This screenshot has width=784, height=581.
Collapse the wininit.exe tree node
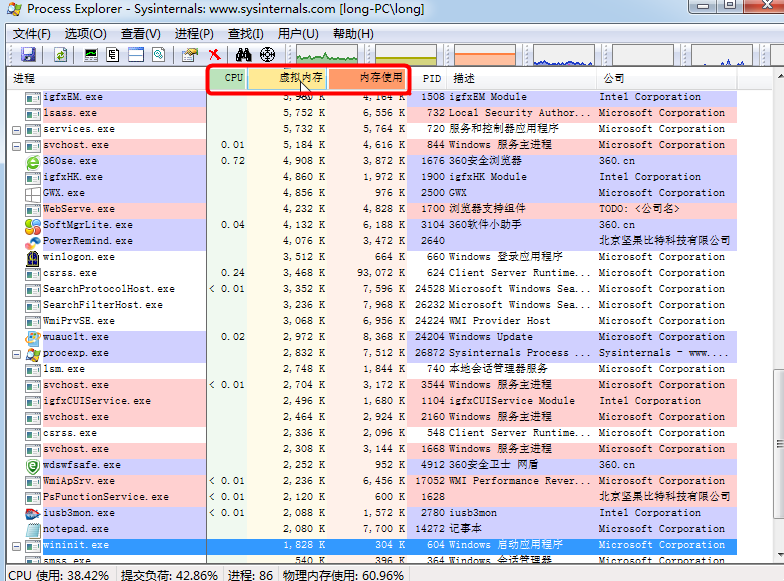tap(16, 546)
